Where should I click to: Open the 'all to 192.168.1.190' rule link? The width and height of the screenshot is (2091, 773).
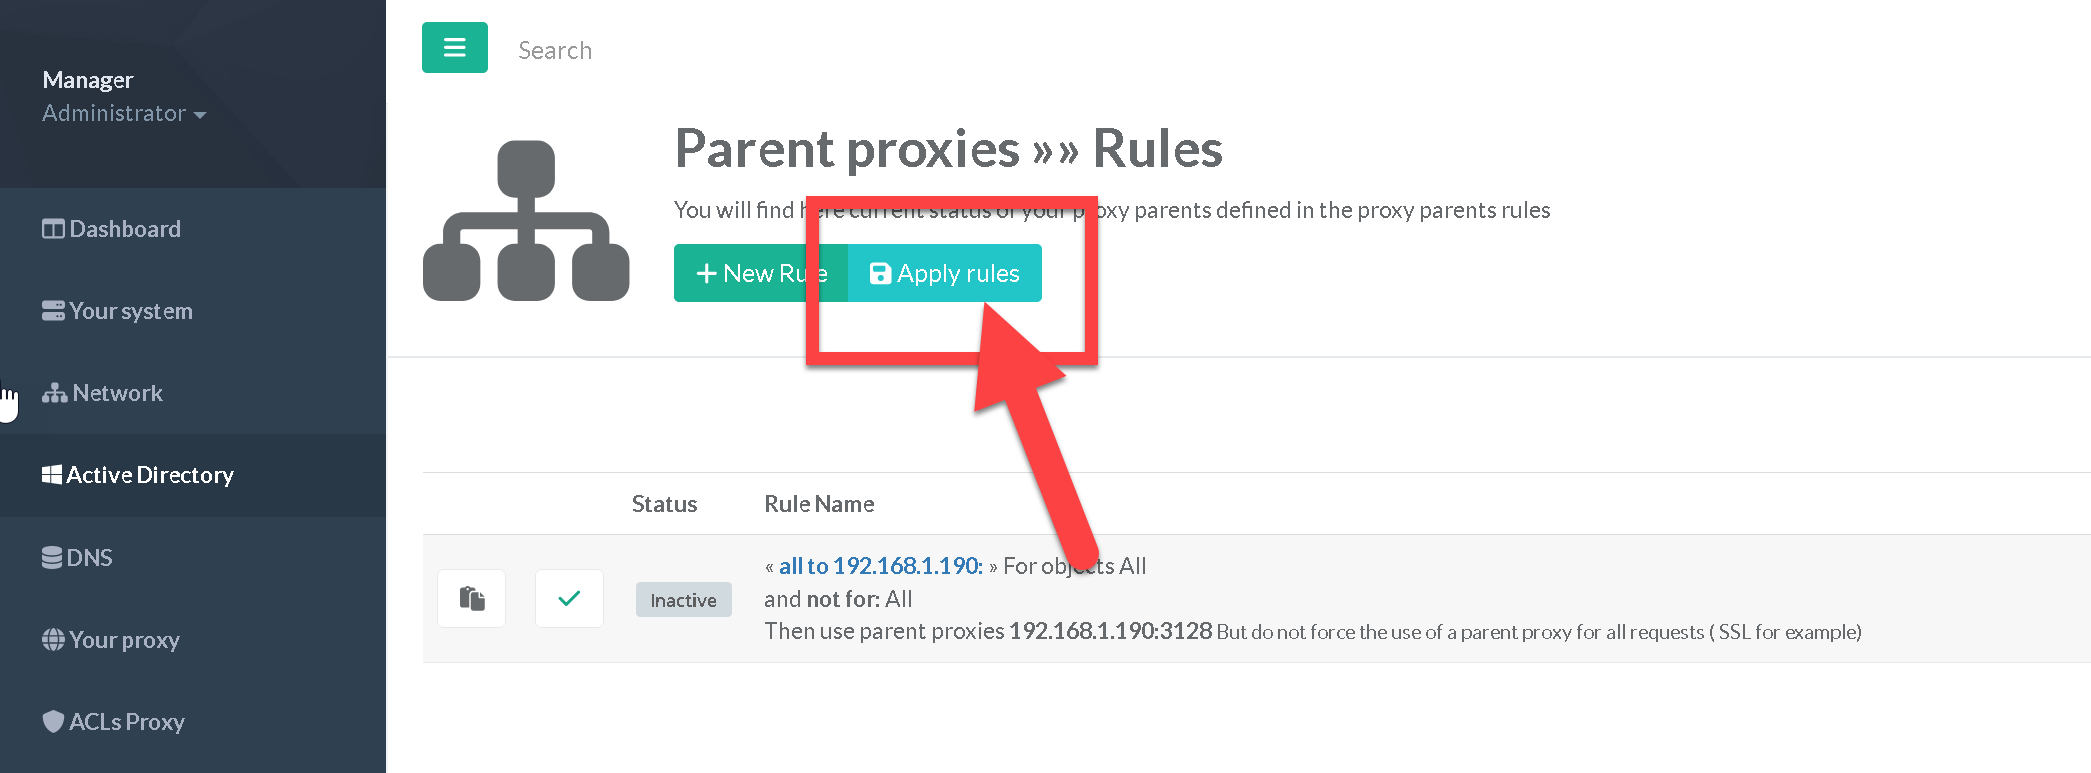point(880,566)
